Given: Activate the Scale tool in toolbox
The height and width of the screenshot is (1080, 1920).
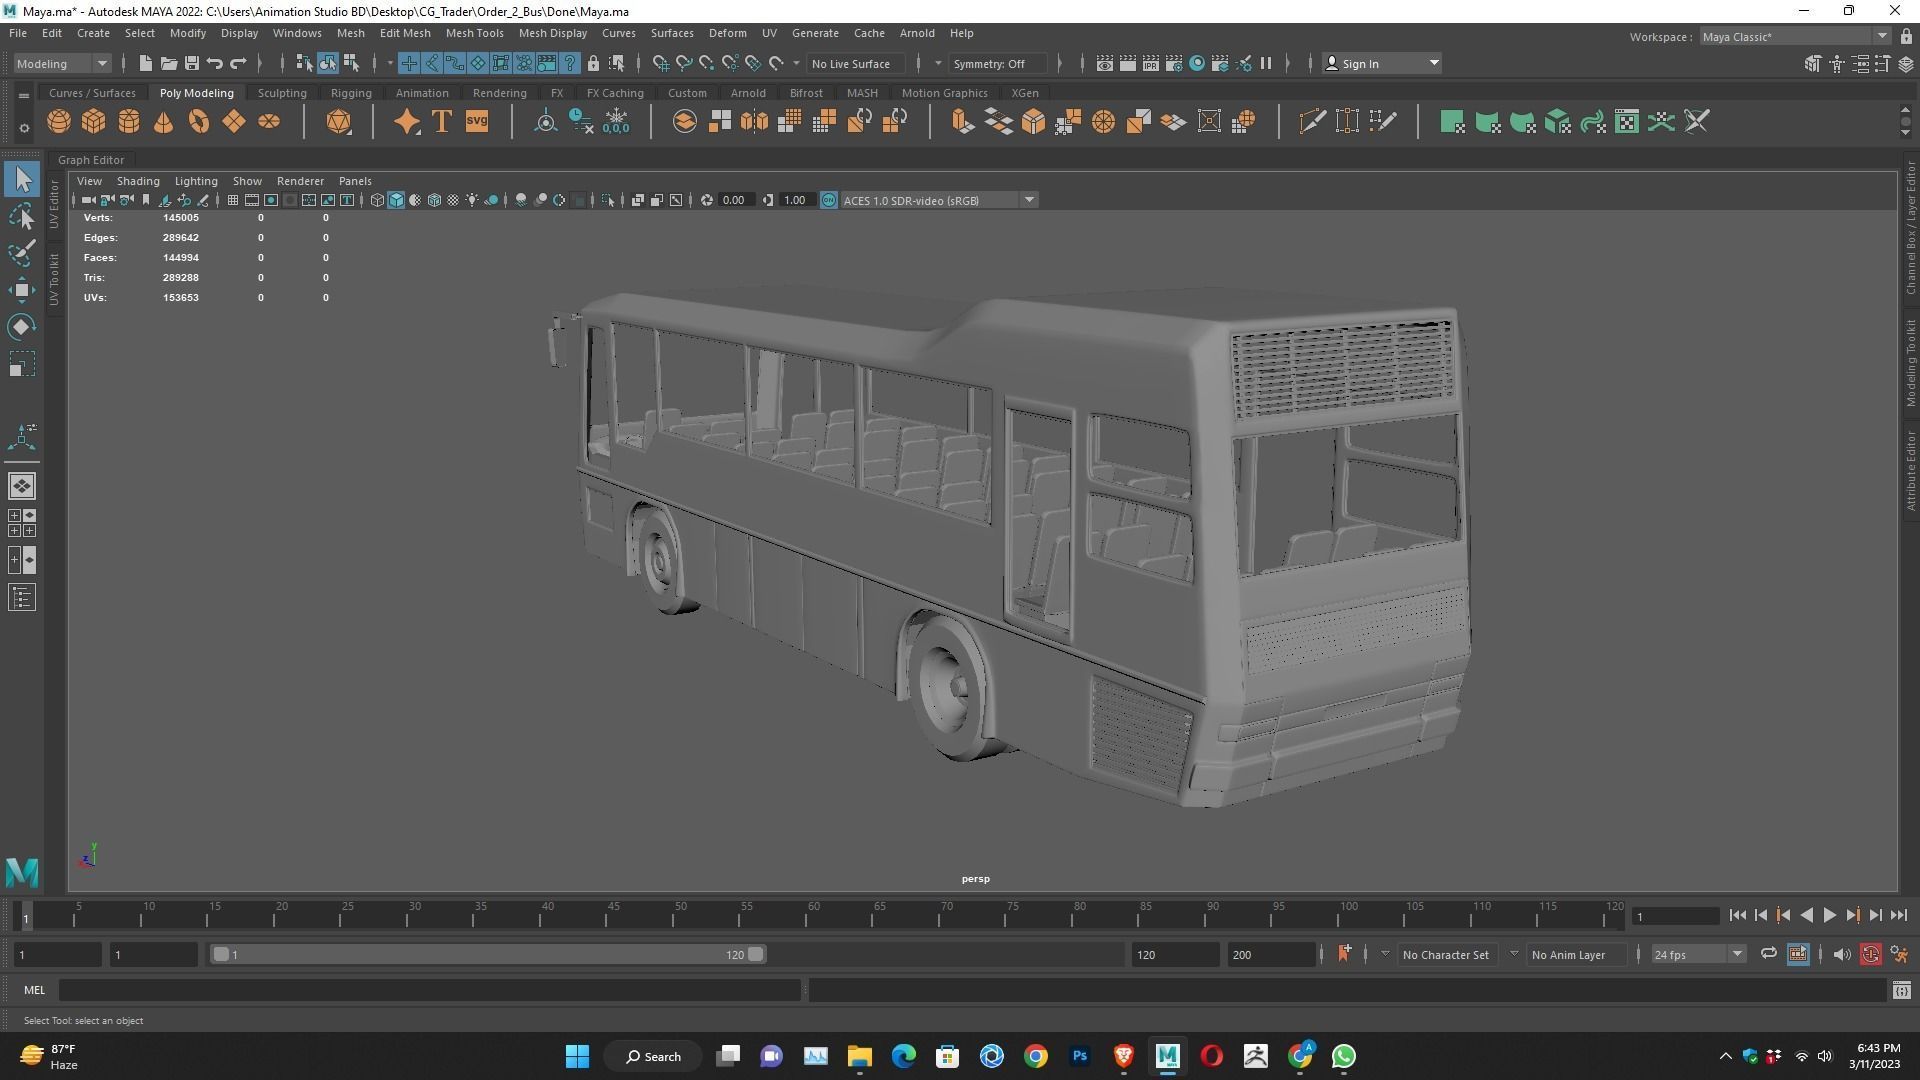Looking at the screenshot, I should [x=22, y=364].
